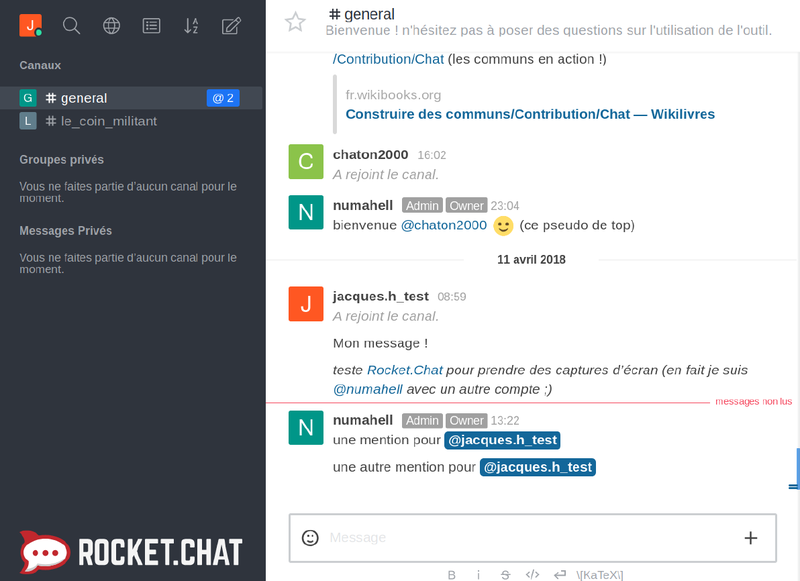Click the create new channel pencil icon
This screenshot has width=800, height=581.
click(231, 26)
